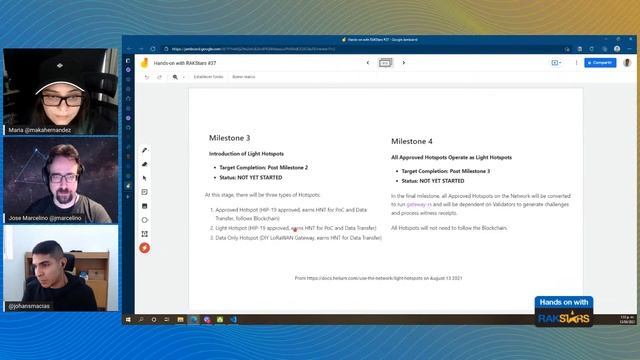Viewport: 640px width, 360px height.
Task: Click the browser forward arrow
Action: (x=141, y=49)
